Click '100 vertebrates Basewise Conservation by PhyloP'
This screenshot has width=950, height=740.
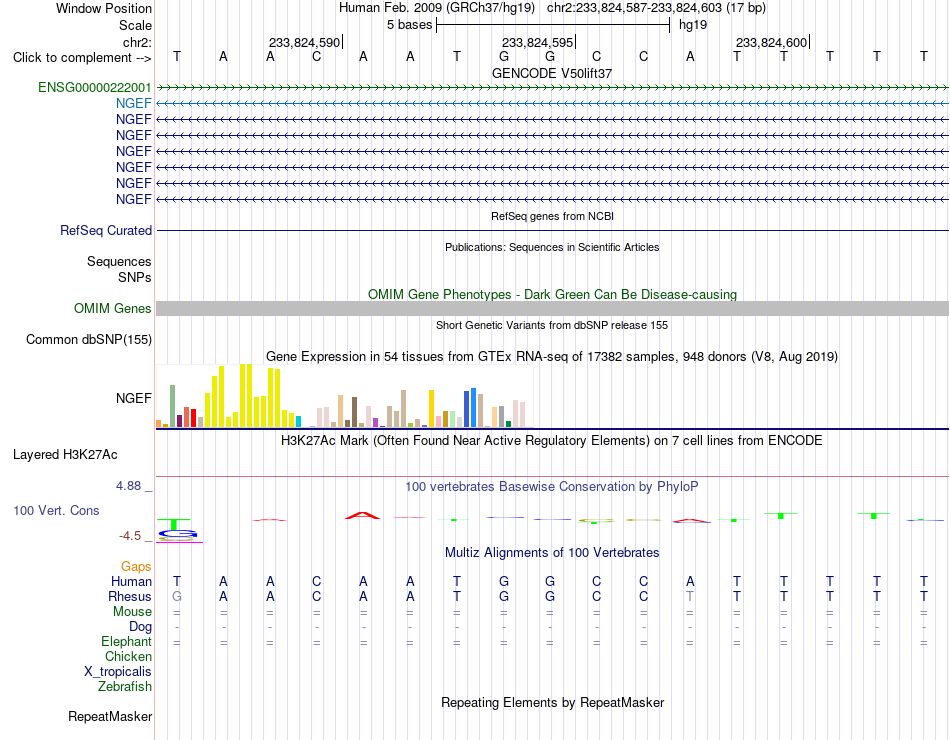pyautogui.click(x=552, y=487)
